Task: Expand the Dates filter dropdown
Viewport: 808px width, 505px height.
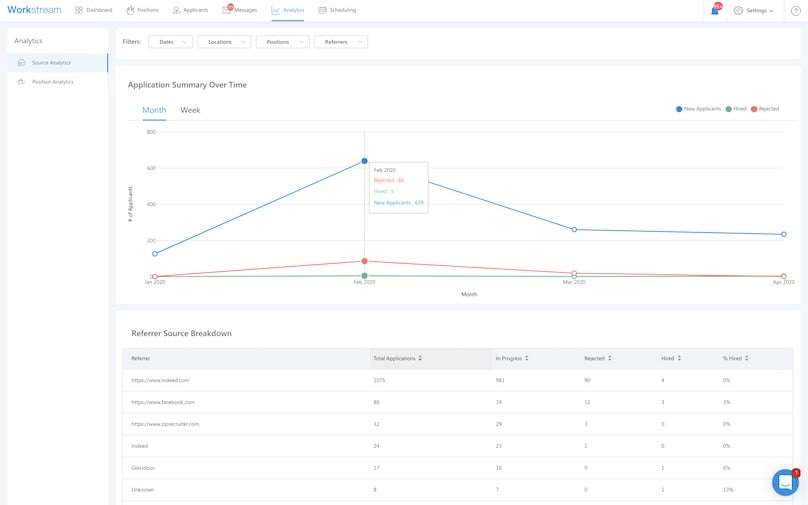Action: tap(170, 42)
